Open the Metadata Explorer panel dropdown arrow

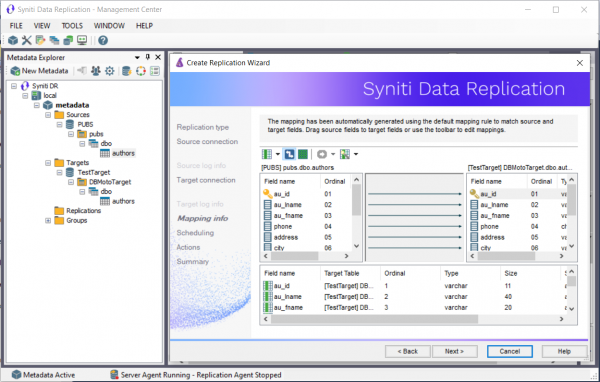coord(137,57)
